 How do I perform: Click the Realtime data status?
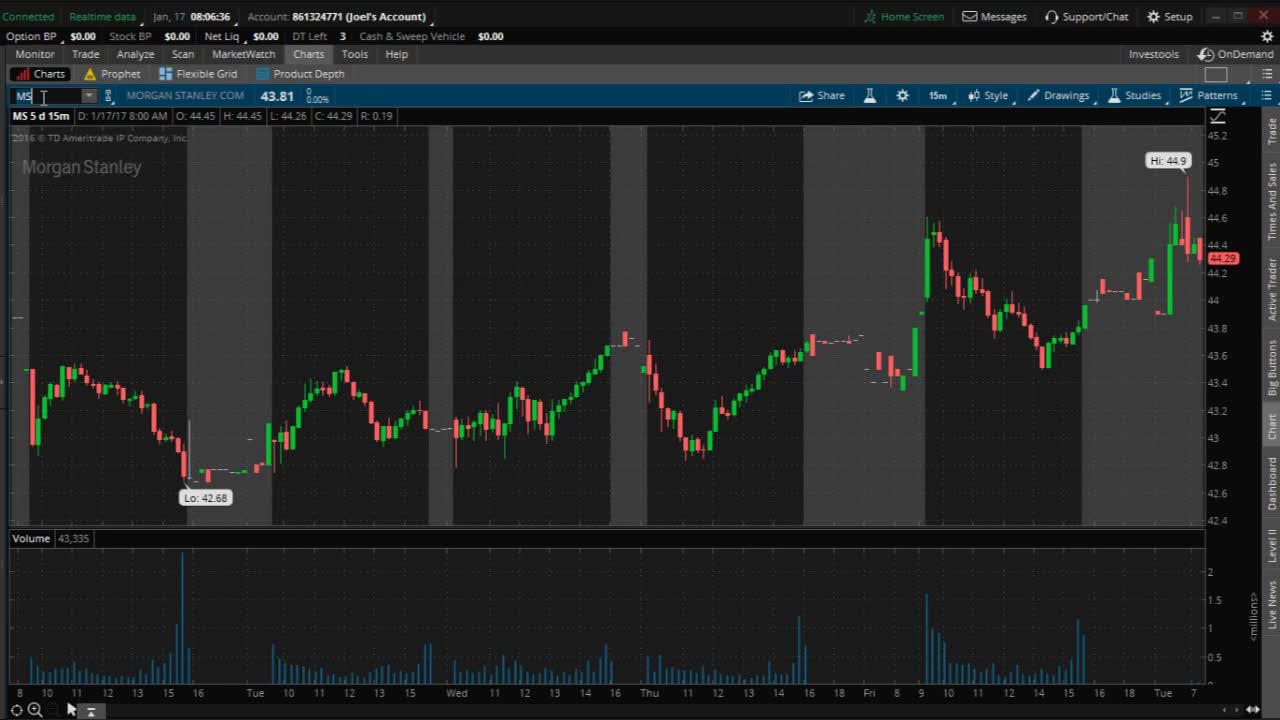click(102, 17)
